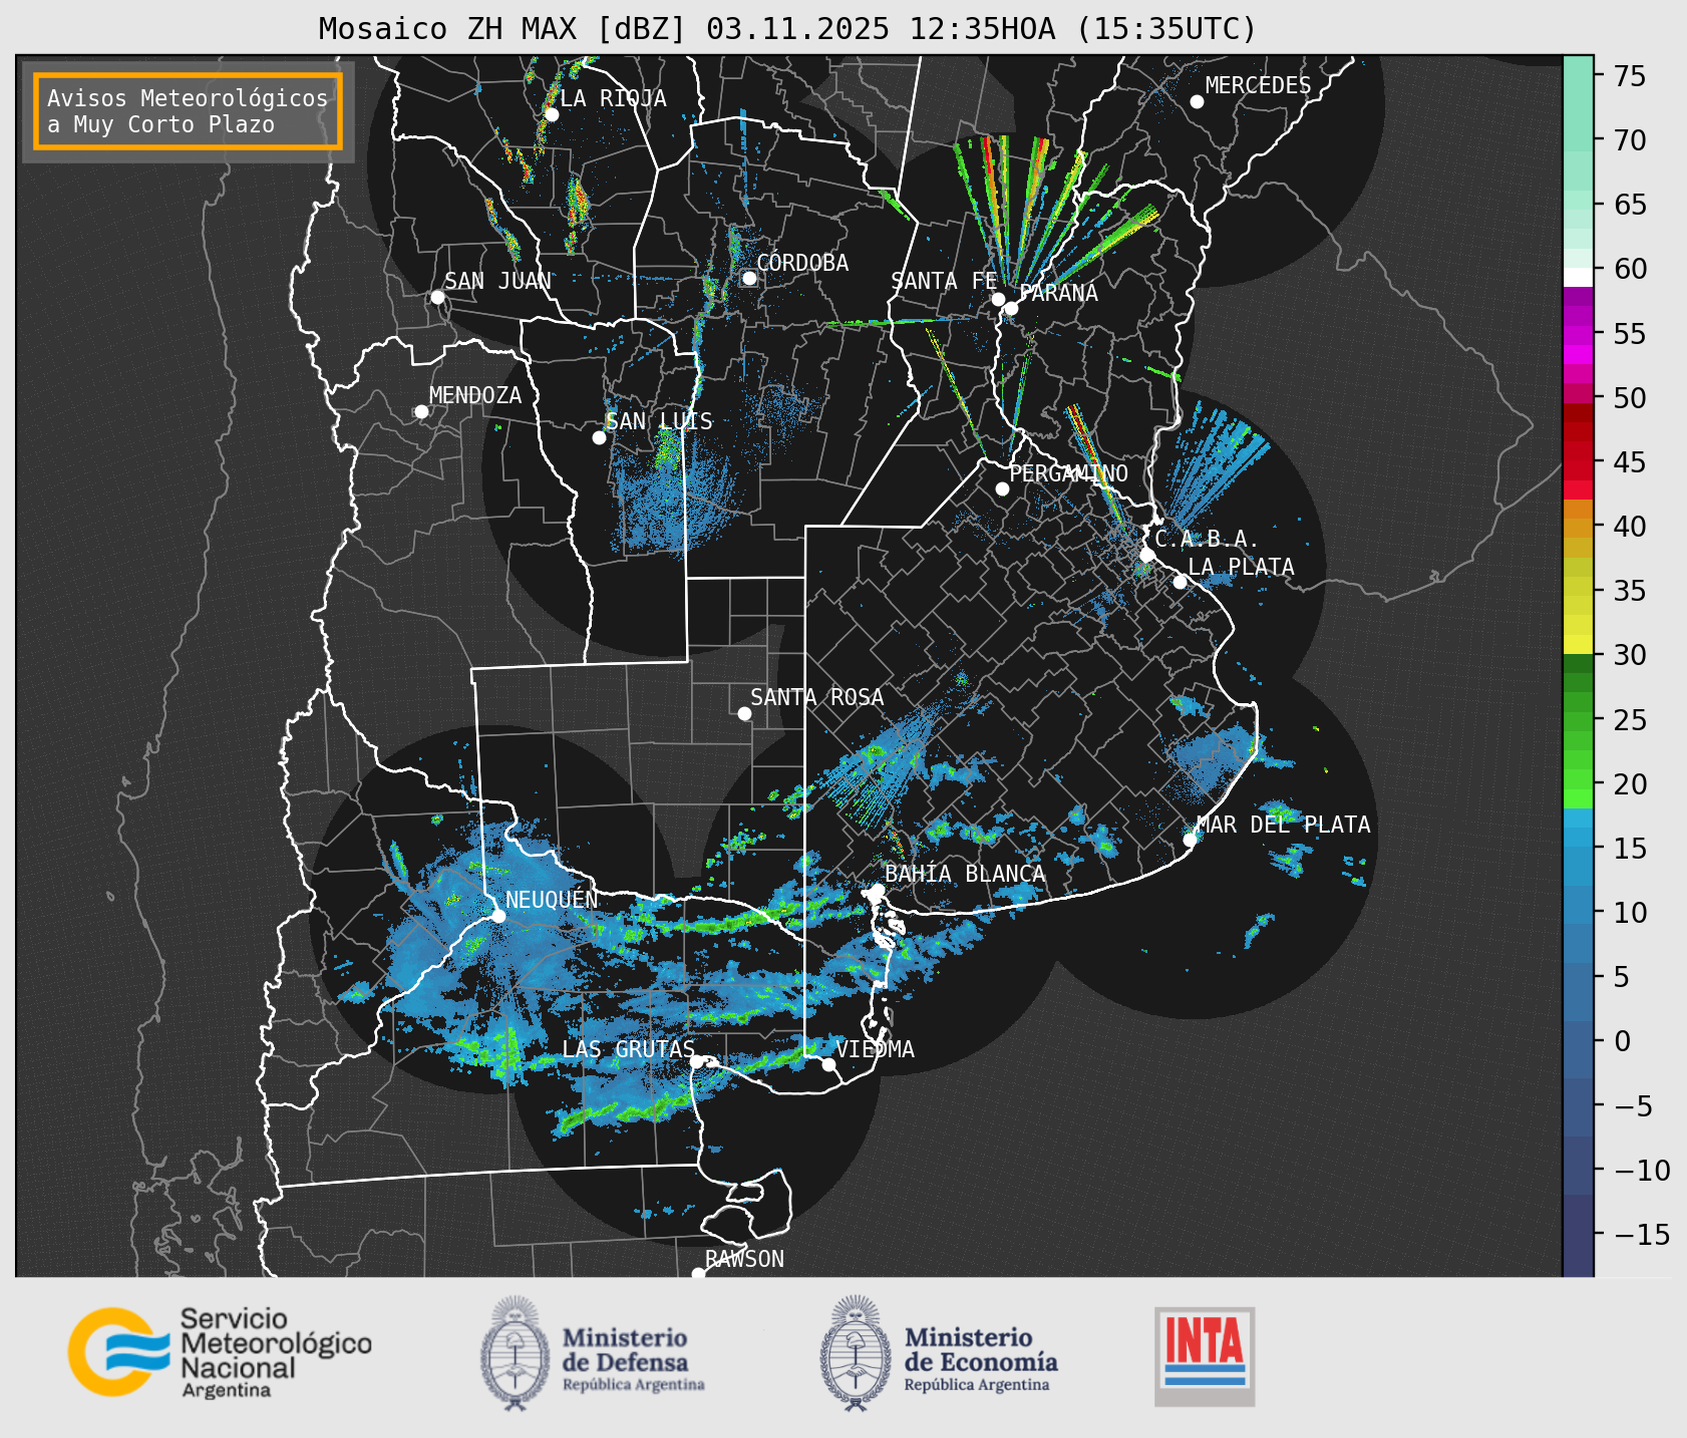Image resolution: width=1687 pixels, height=1438 pixels.
Task: Click the PARANÁ city marker dot
Action: coord(1011,308)
